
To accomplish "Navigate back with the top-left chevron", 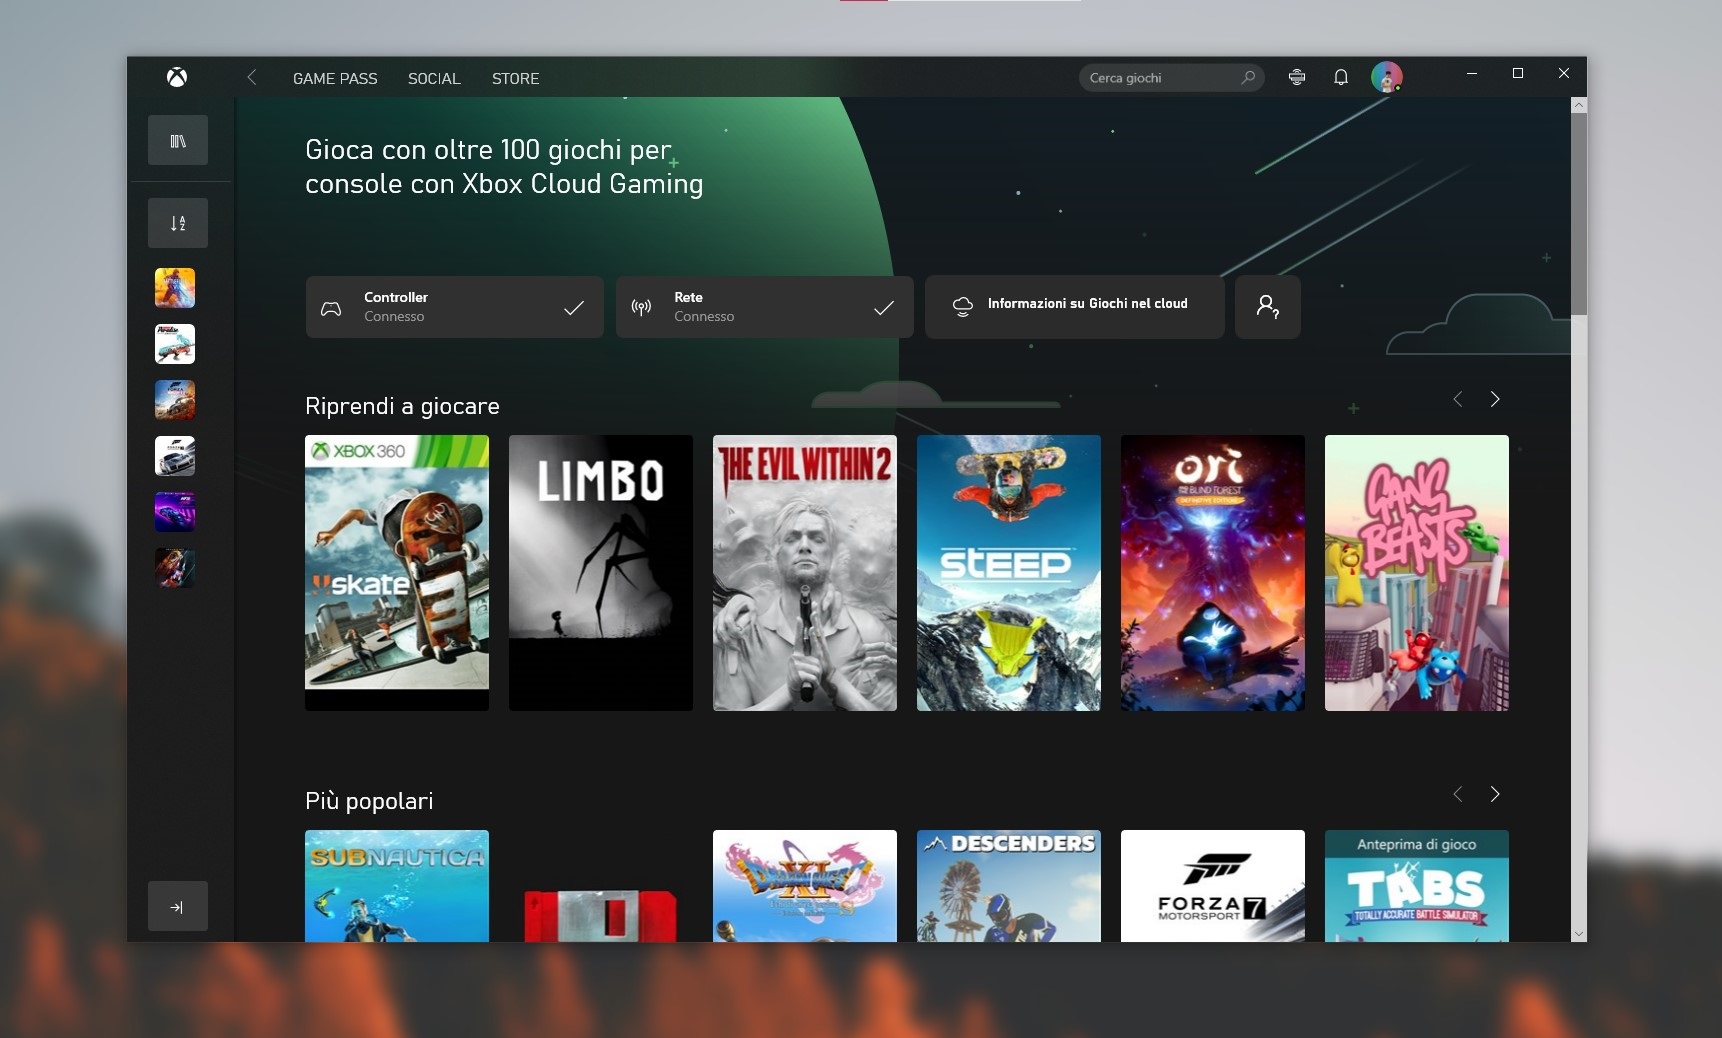I will (252, 78).
